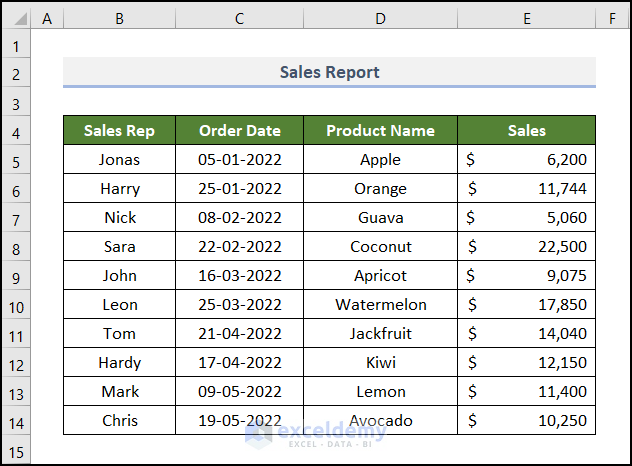Screen dimensions: 632x466
Task: Click the cell containing Jonas
Action: (x=119, y=160)
